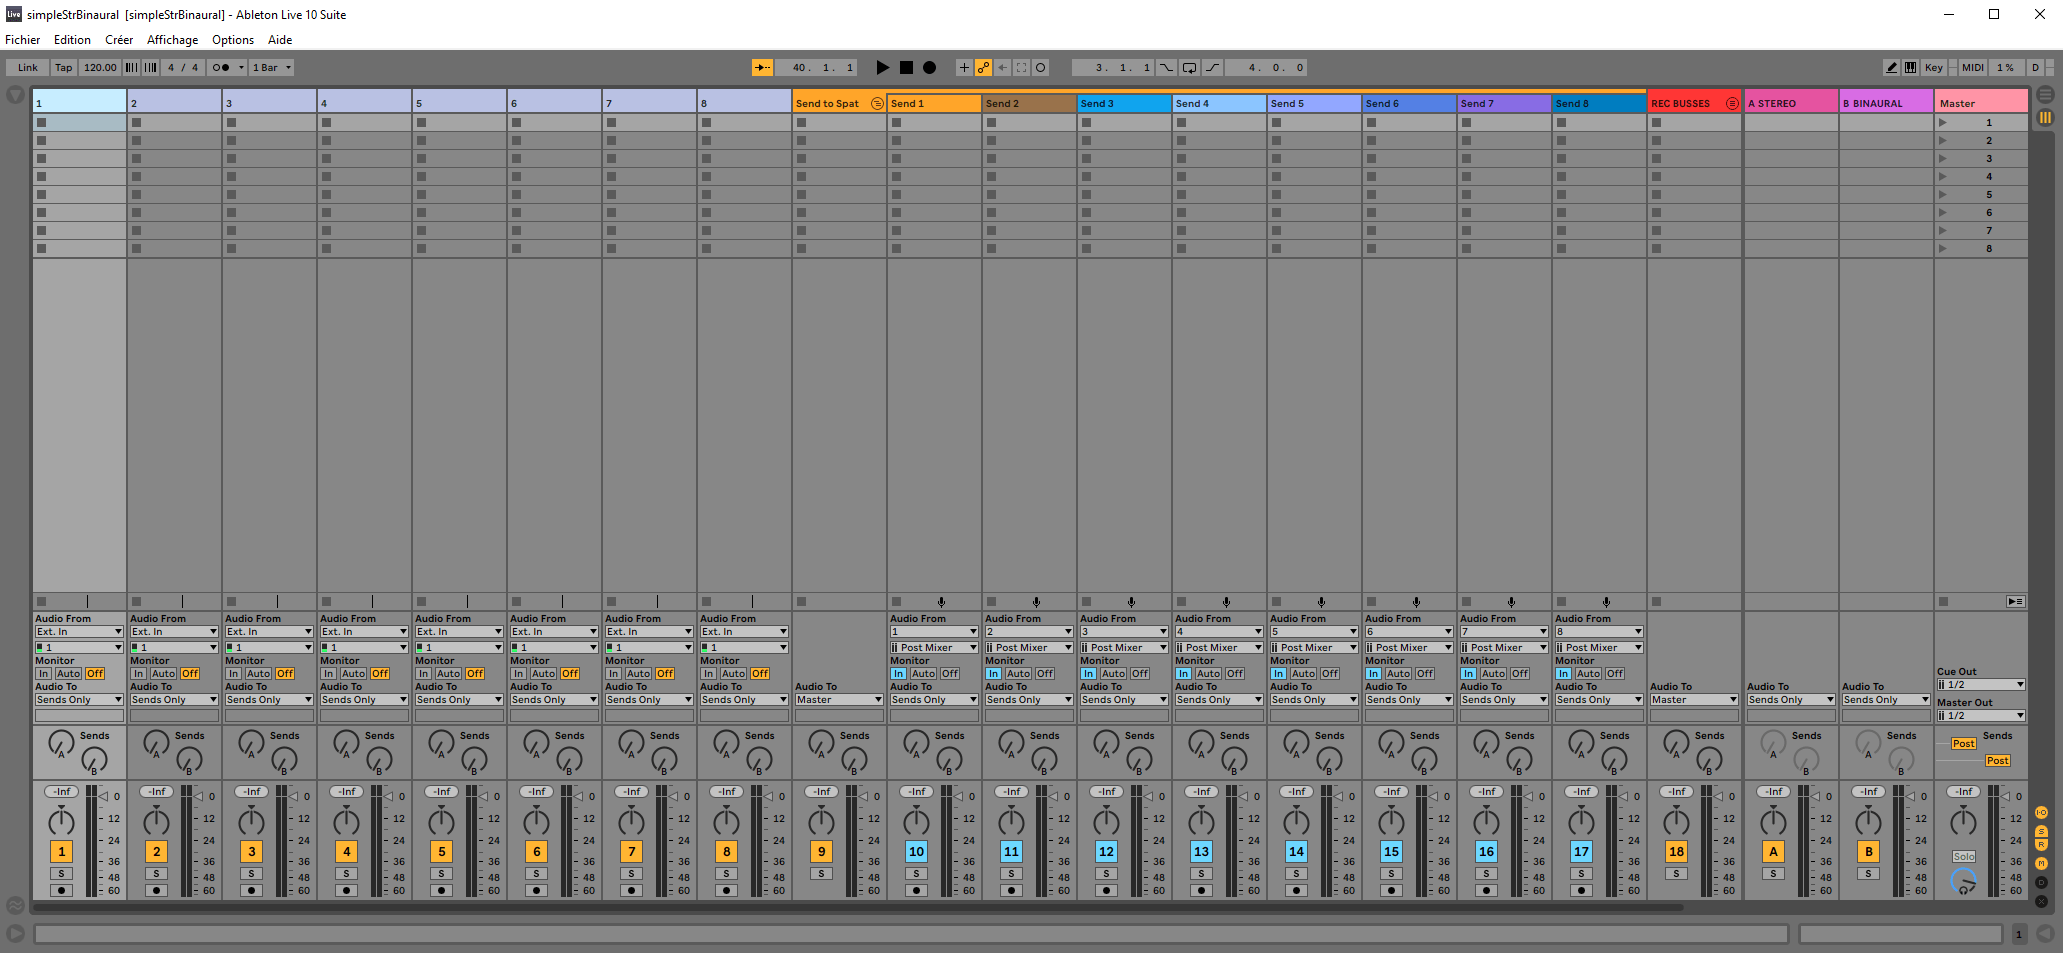The height and width of the screenshot is (953, 2063).
Task: Solo the Send 1 track (track 10)
Action: click(x=916, y=874)
